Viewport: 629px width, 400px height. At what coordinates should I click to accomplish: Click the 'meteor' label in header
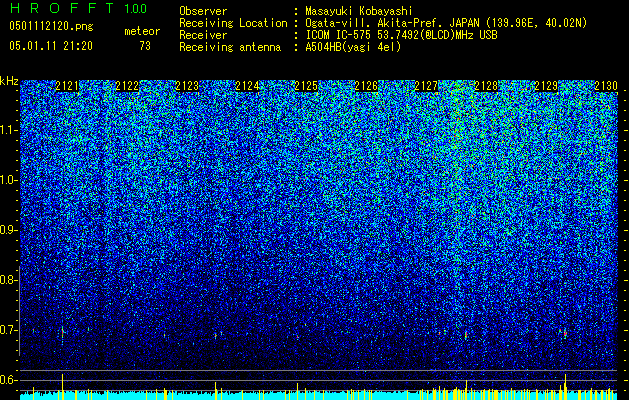[x=142, y=31]
